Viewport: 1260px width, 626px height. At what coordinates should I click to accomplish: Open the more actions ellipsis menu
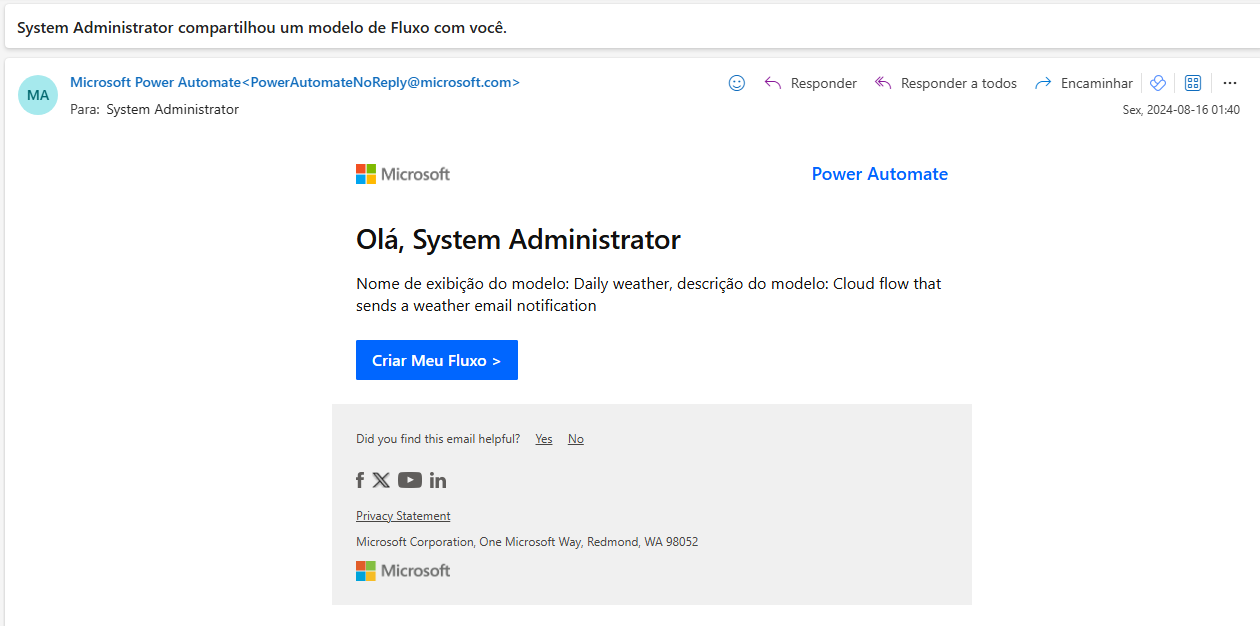(1230, 83)
